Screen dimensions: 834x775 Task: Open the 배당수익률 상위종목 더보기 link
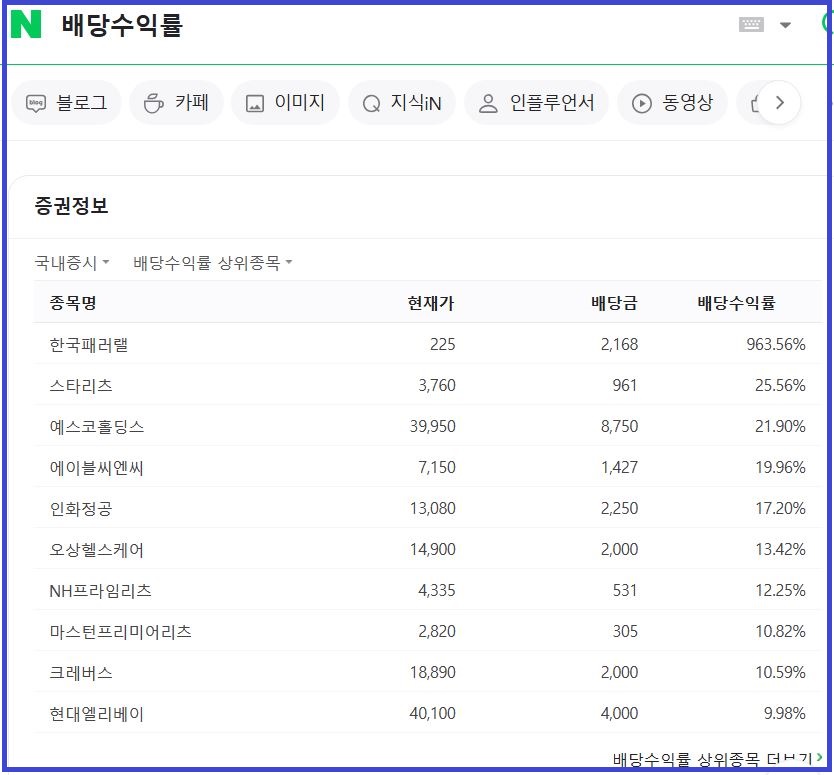(x=717, y=759)
